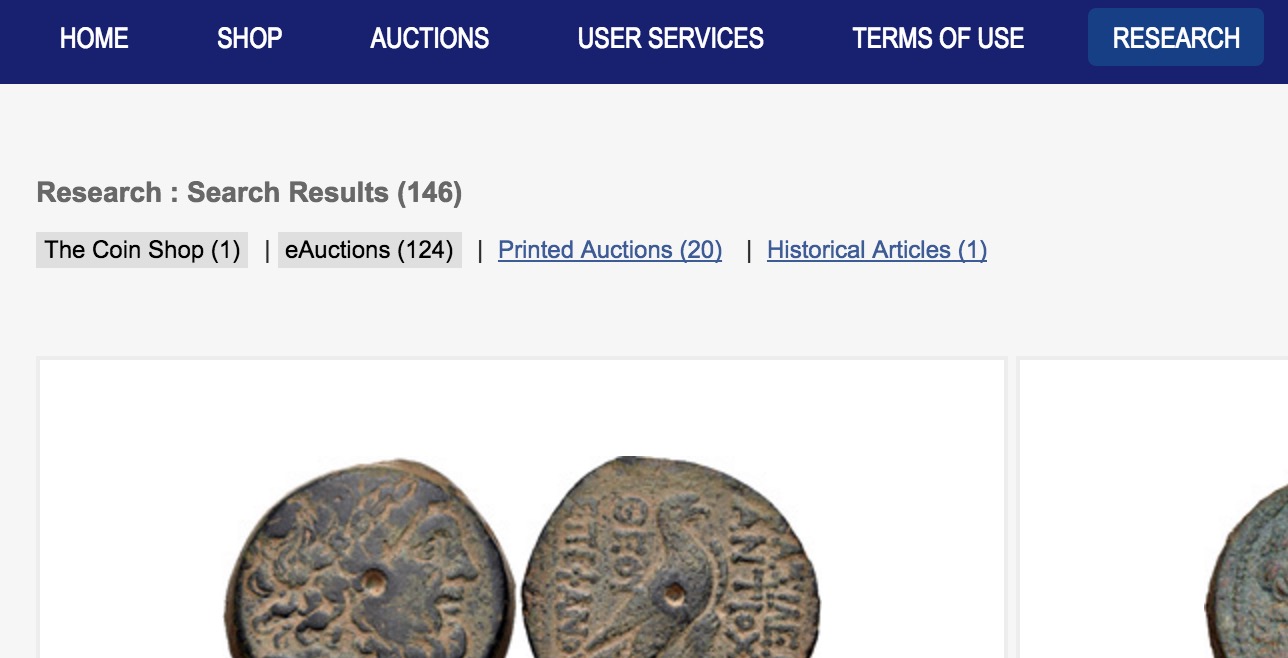Click the highlighted RESEARCH nav button
This screenshot has width=1288, height=658.
point(1175,38)
